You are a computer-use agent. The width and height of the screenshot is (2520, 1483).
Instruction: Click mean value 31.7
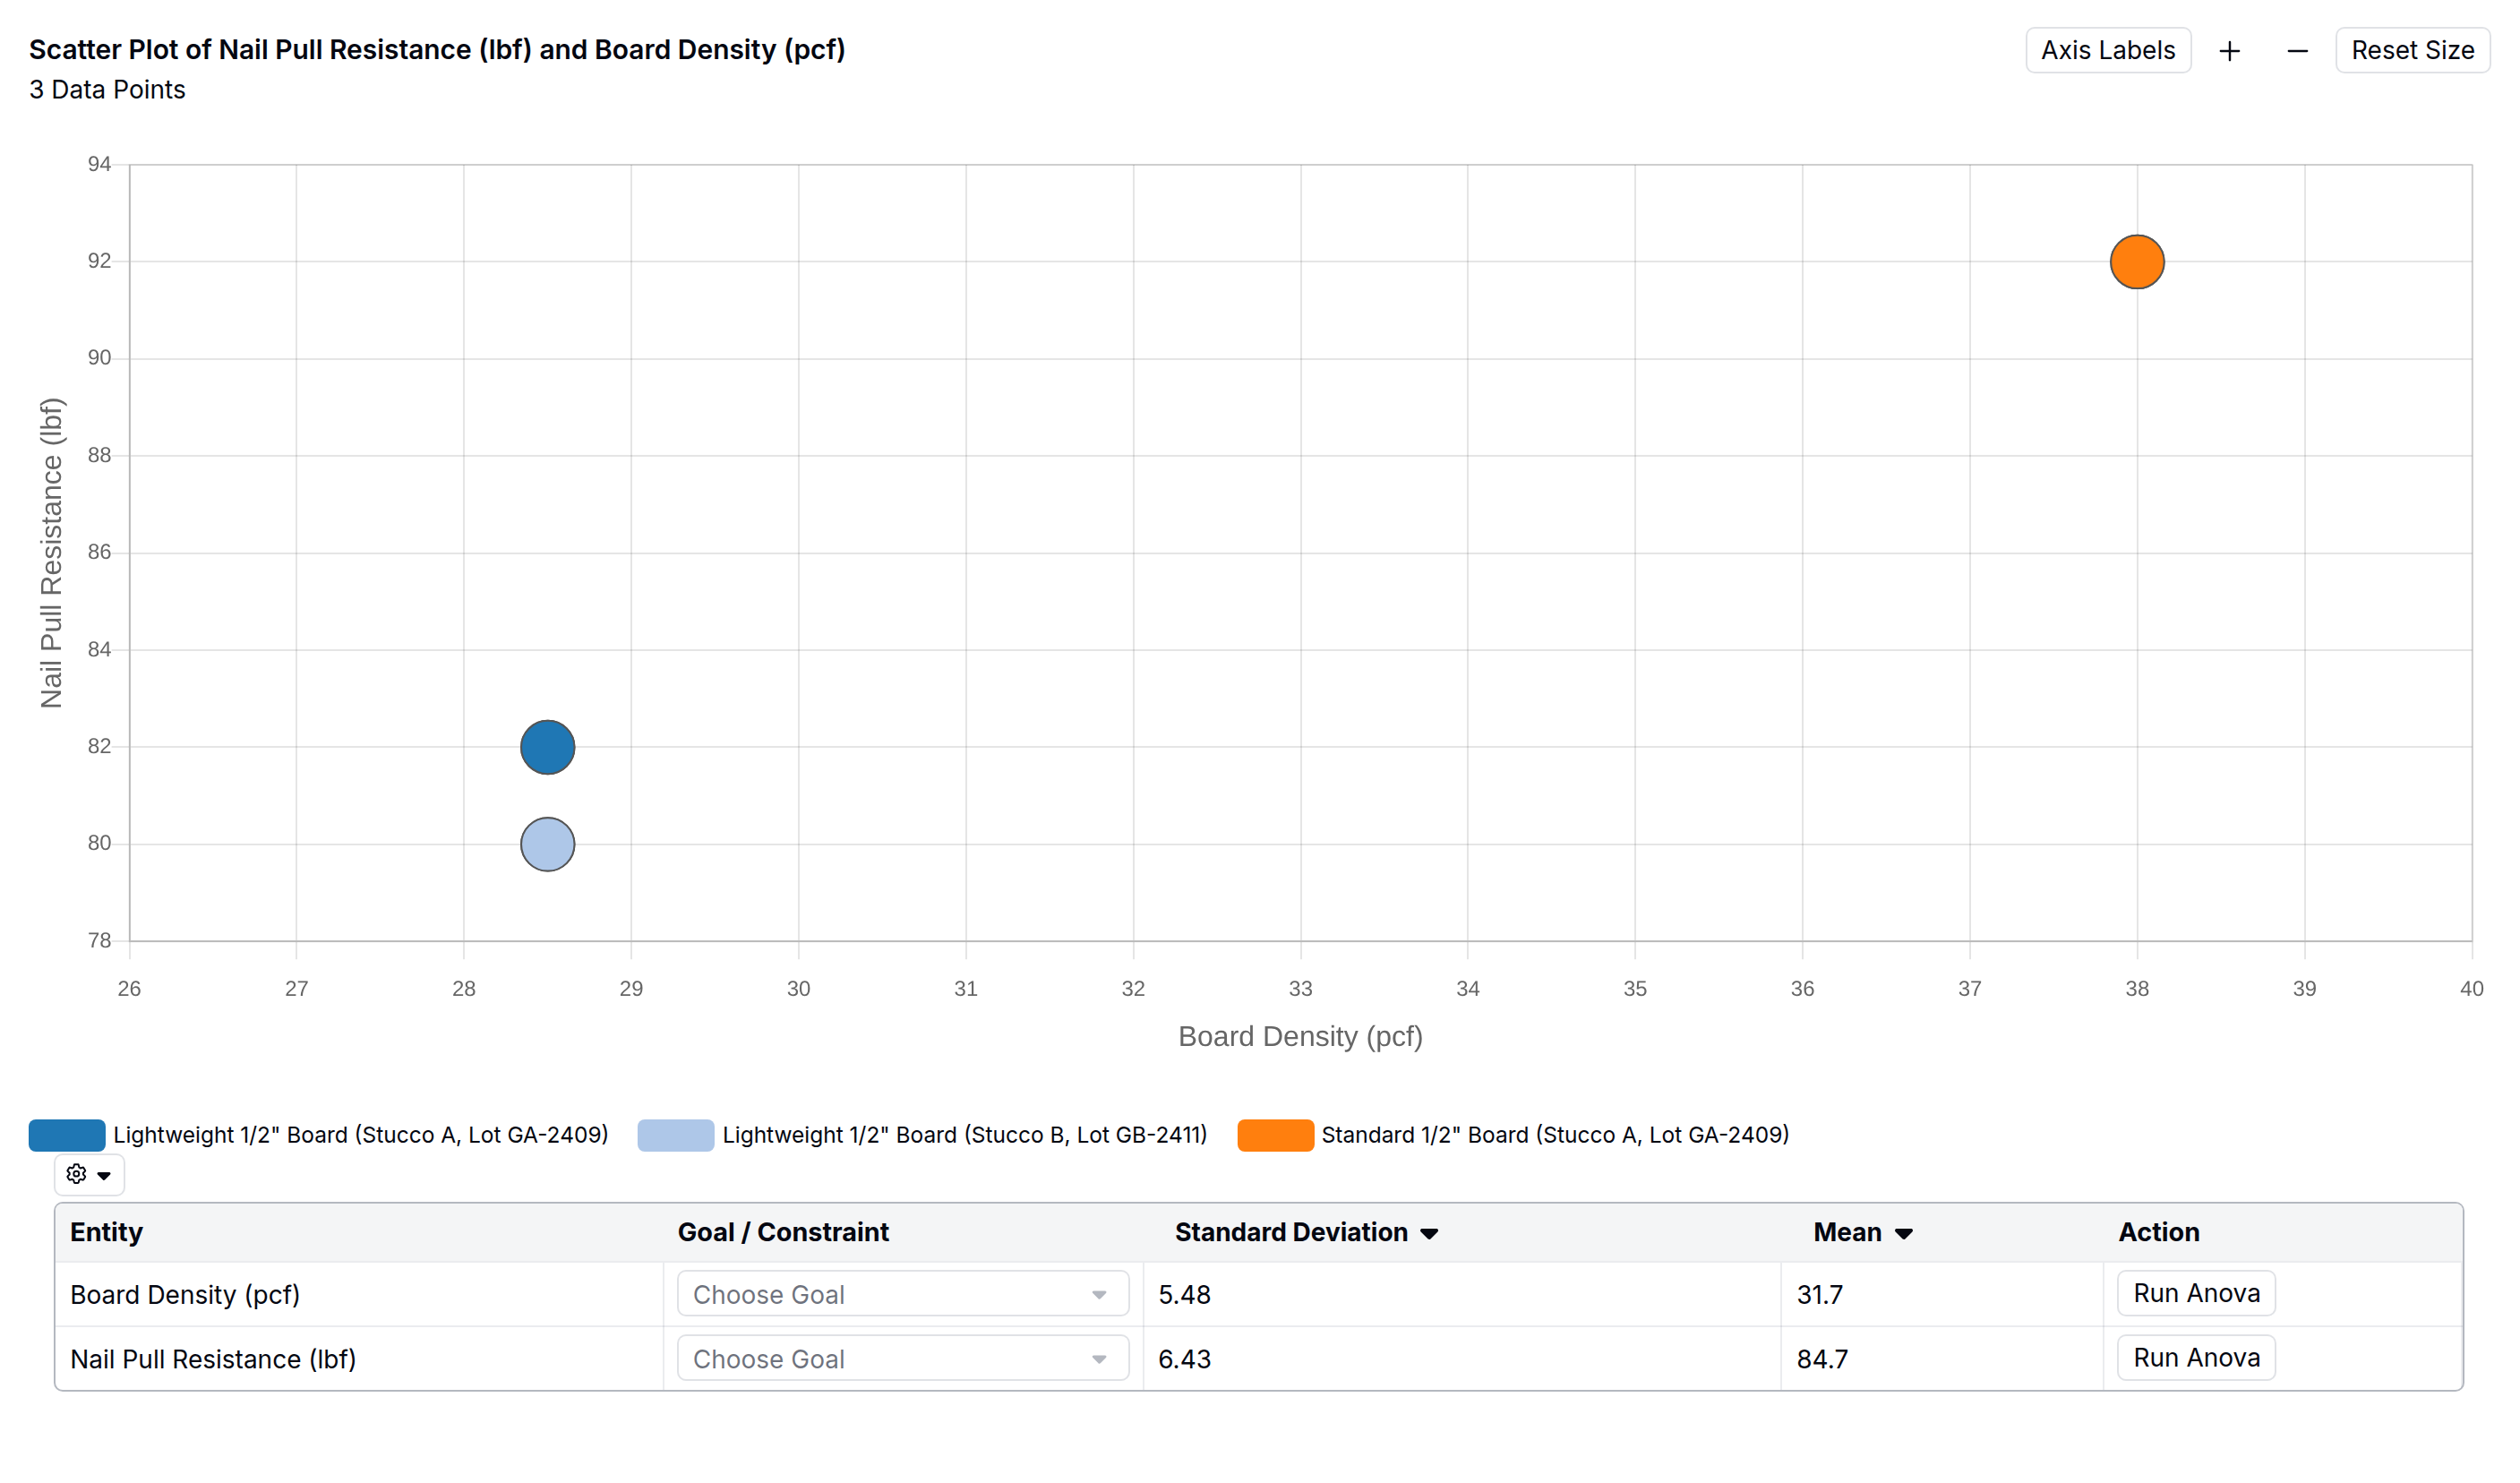1819,1294
